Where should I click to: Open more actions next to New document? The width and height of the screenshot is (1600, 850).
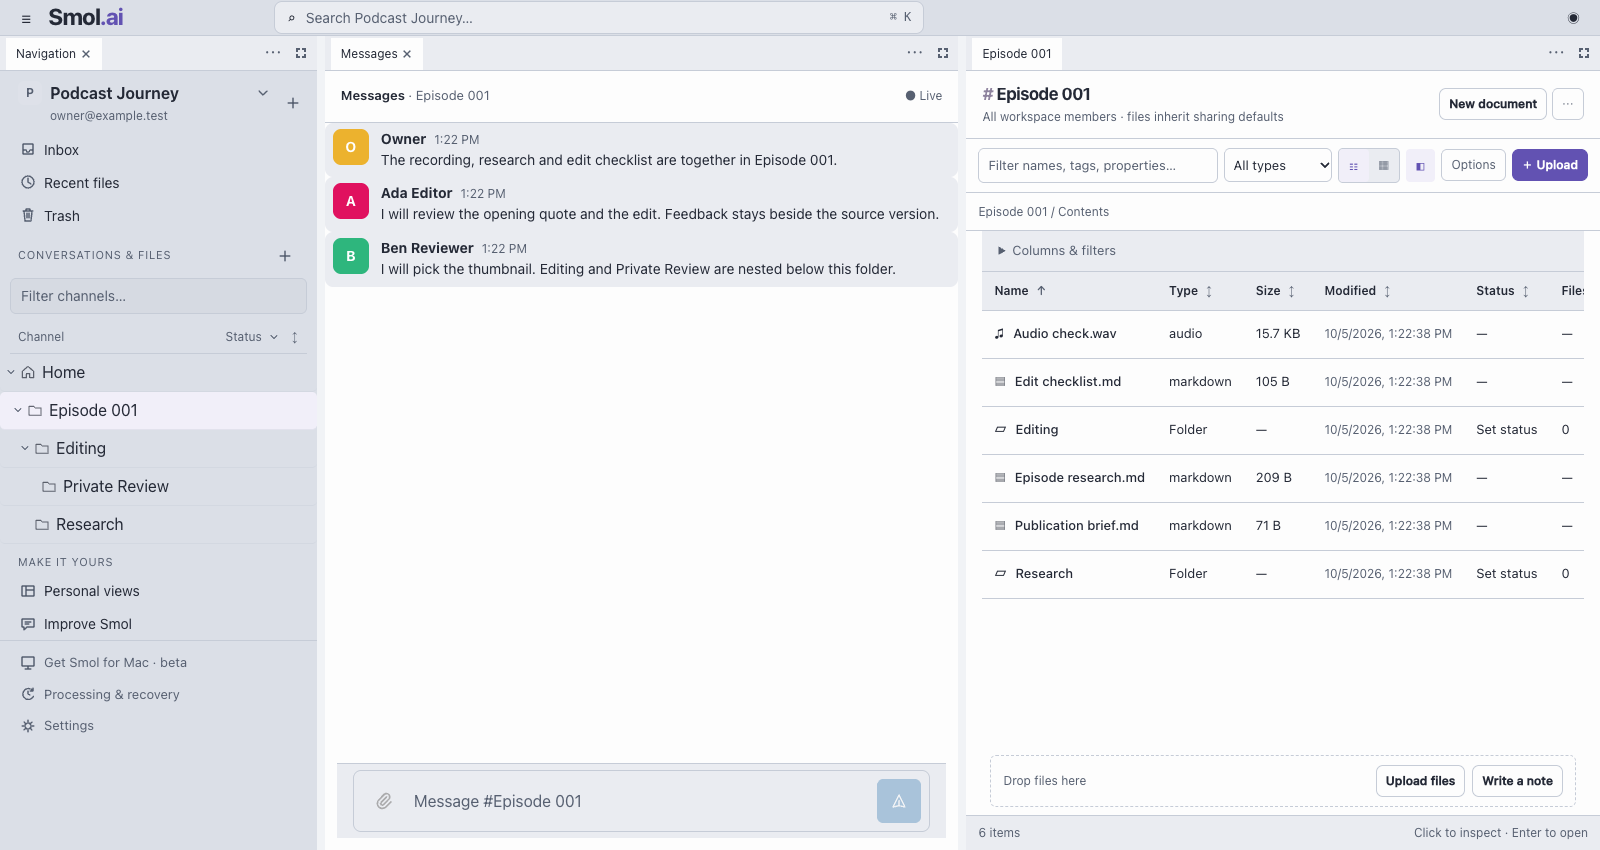pyautogui.click(x=1568, y=104)
